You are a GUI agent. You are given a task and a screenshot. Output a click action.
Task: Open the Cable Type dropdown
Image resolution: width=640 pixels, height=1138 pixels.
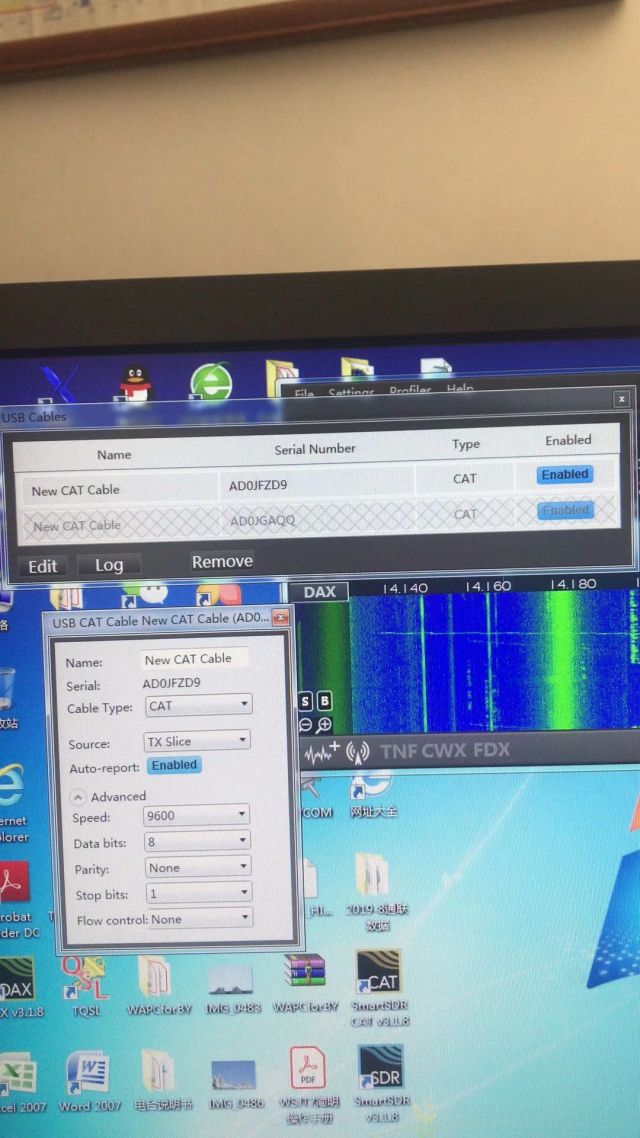[x=198, y=705]
